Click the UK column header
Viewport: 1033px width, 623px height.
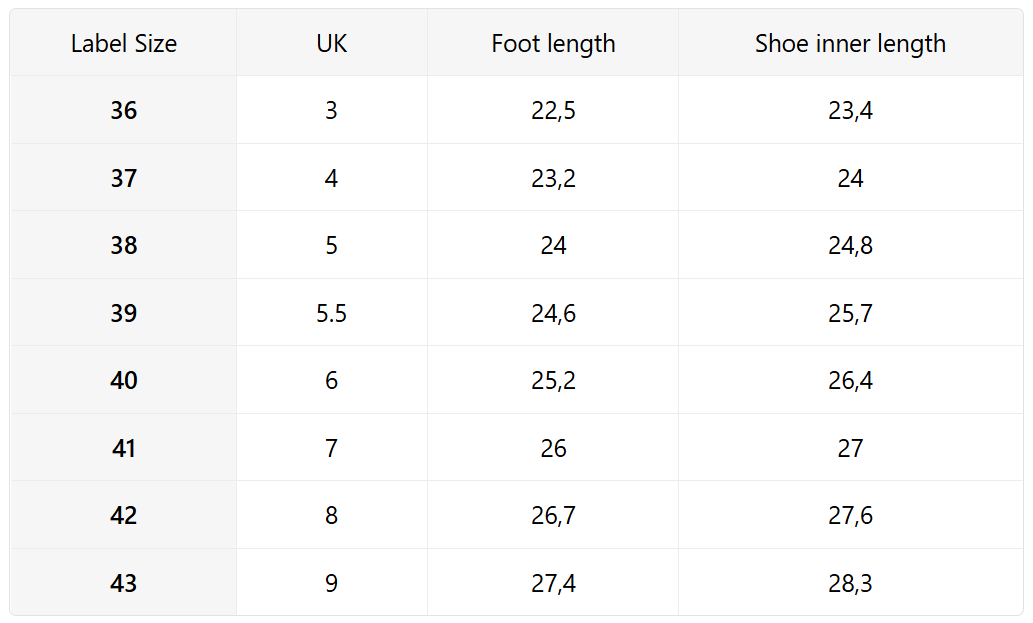coord(331,44)
